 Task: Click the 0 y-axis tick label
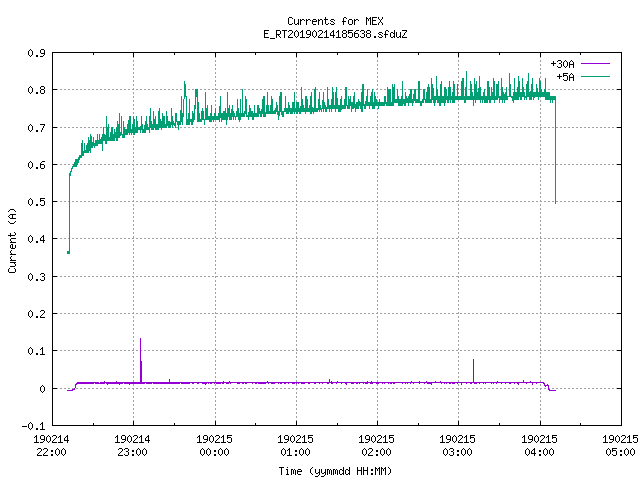click(x=42, y=389)
